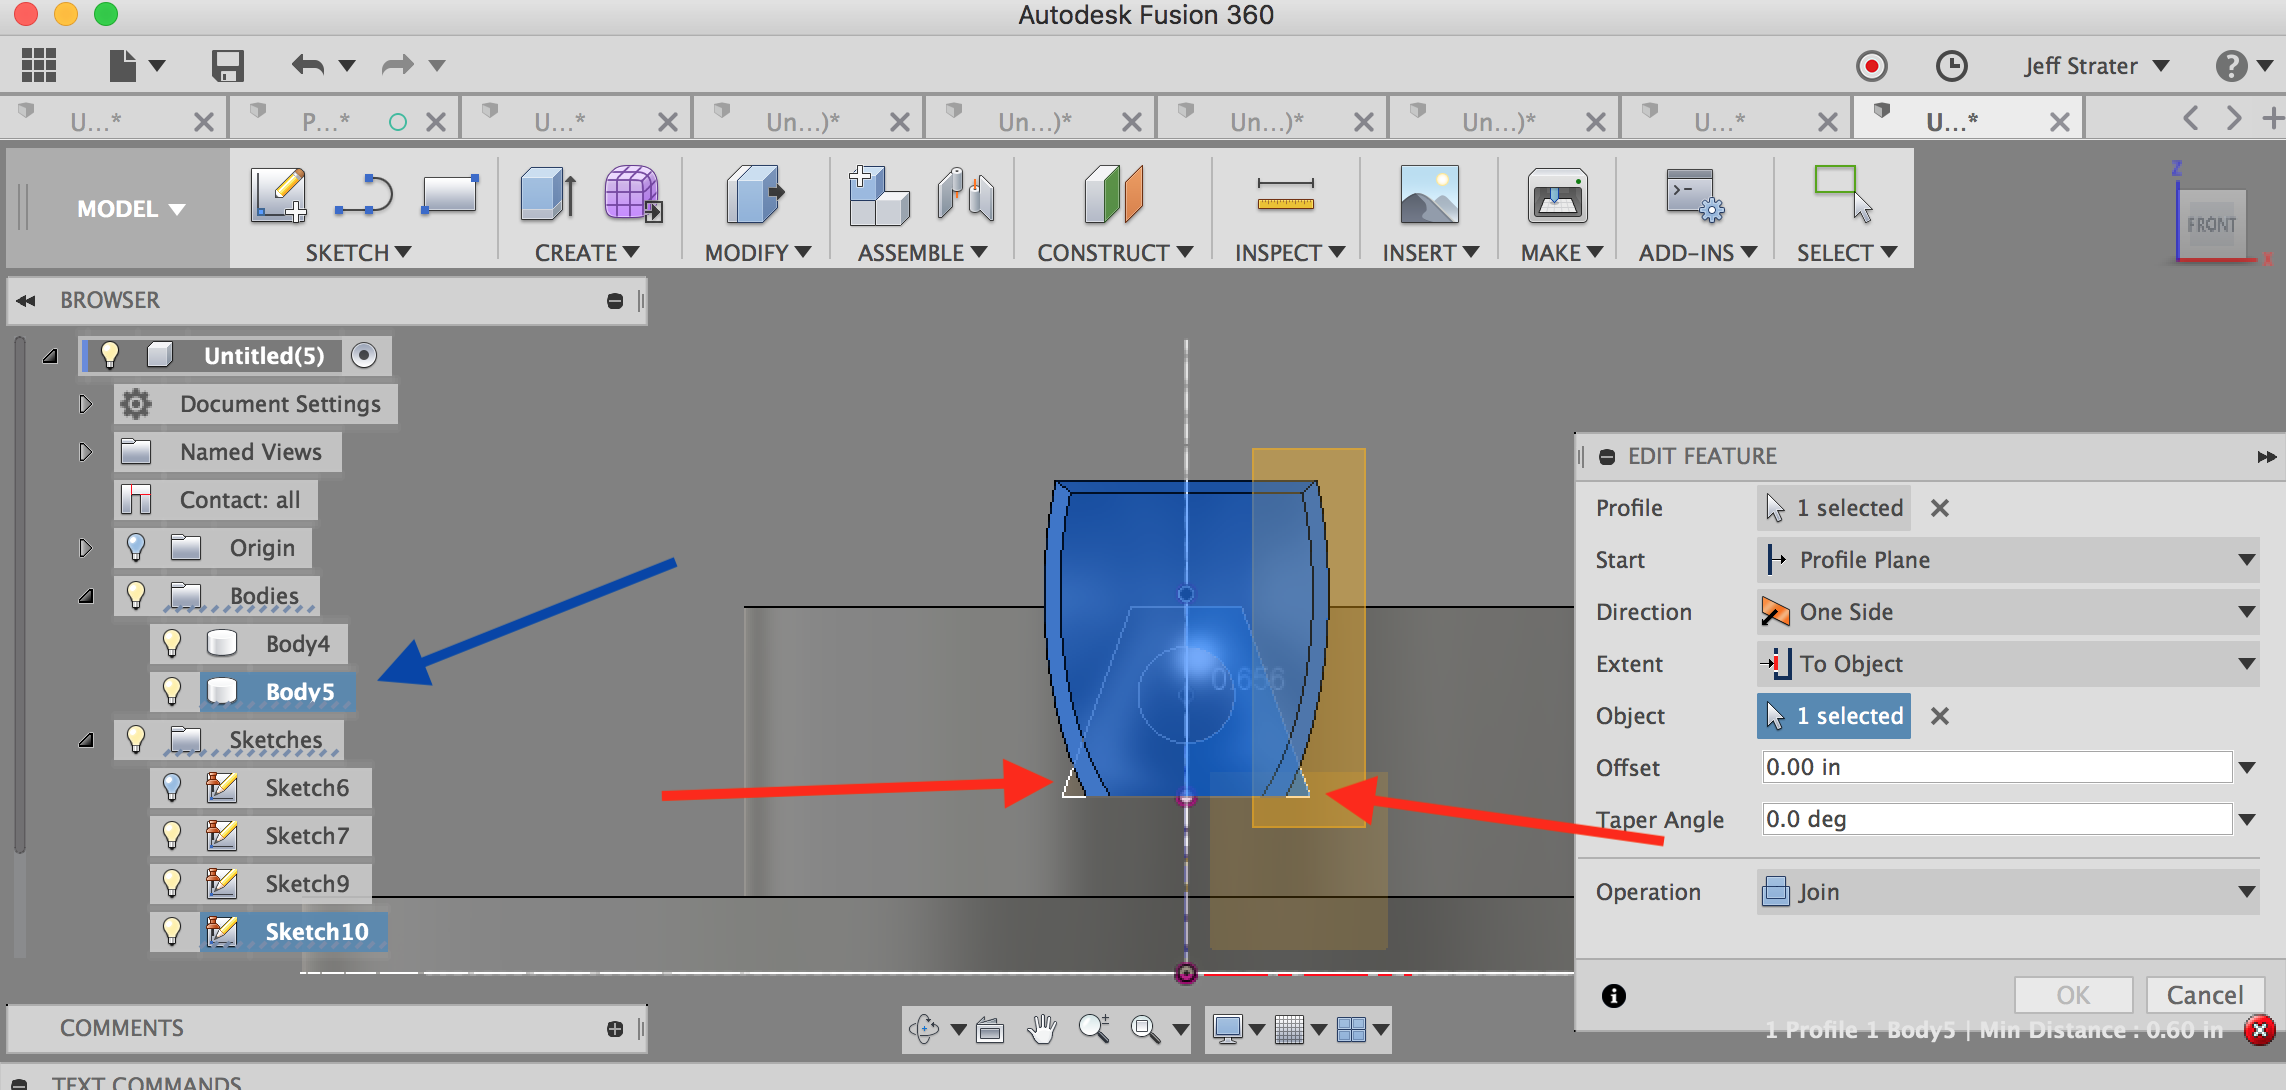The image size is (2286, 1090).
Task: Clear the Profile selection with X
Action: click(1940, 508)
